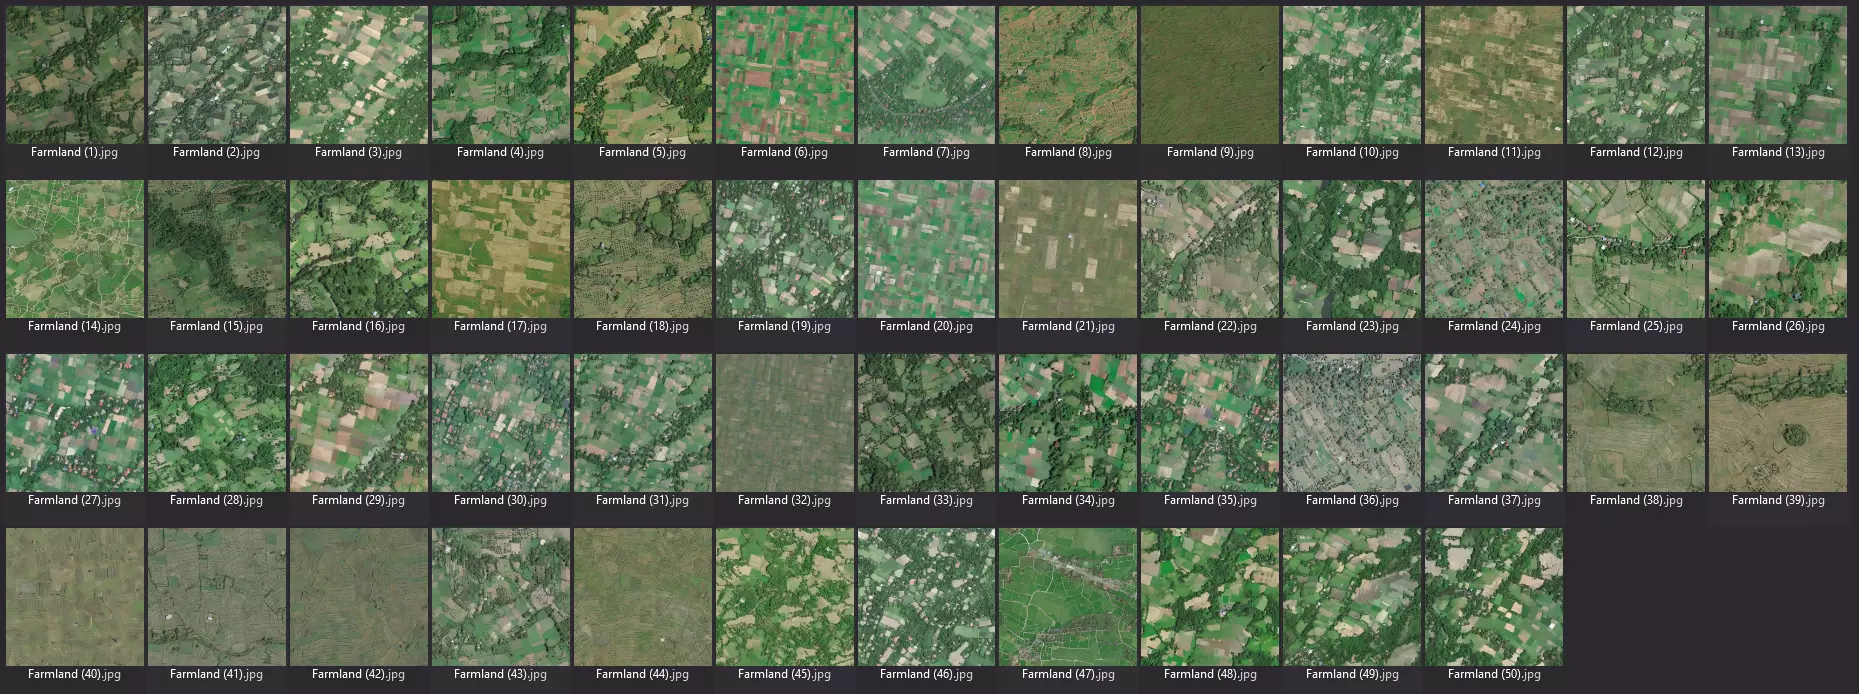Select thumbnail of Farmland (8).jpg
This screenshot has height=694, width=1859.
point(1068,75)
